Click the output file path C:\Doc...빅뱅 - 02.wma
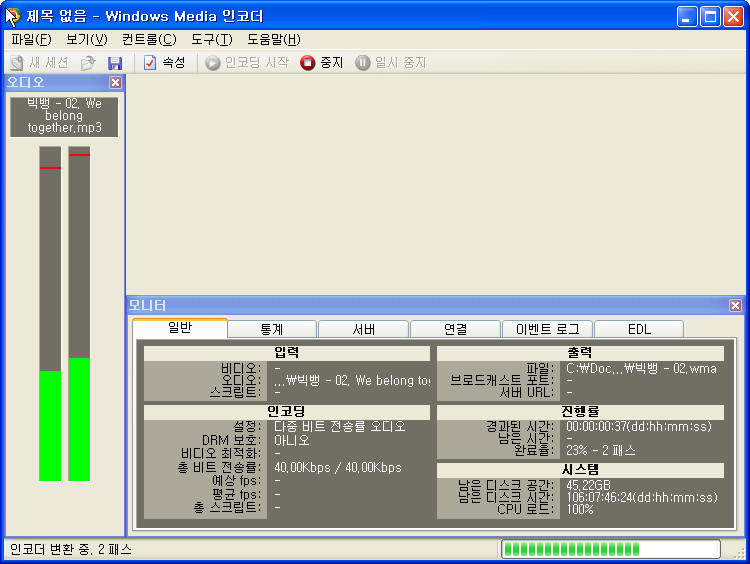This screenshot has width=750, height=564. (x=641, y=369)
